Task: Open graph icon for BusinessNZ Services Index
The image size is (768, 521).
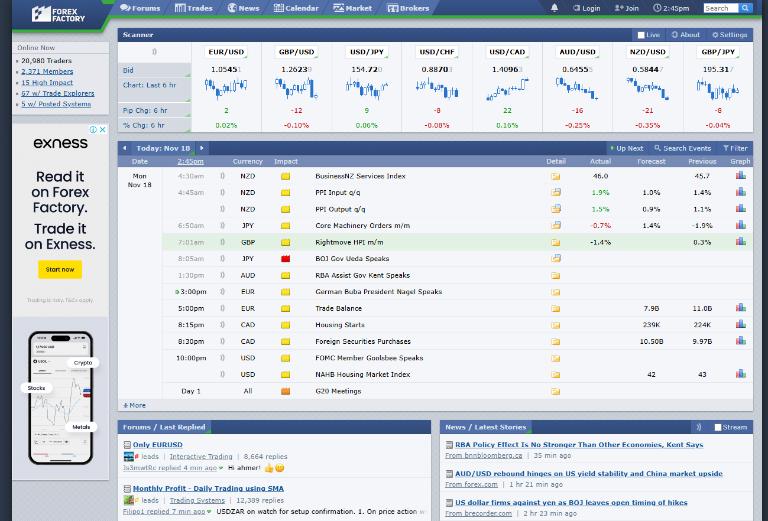Action: pyautogui.click(x=740, y=175)
